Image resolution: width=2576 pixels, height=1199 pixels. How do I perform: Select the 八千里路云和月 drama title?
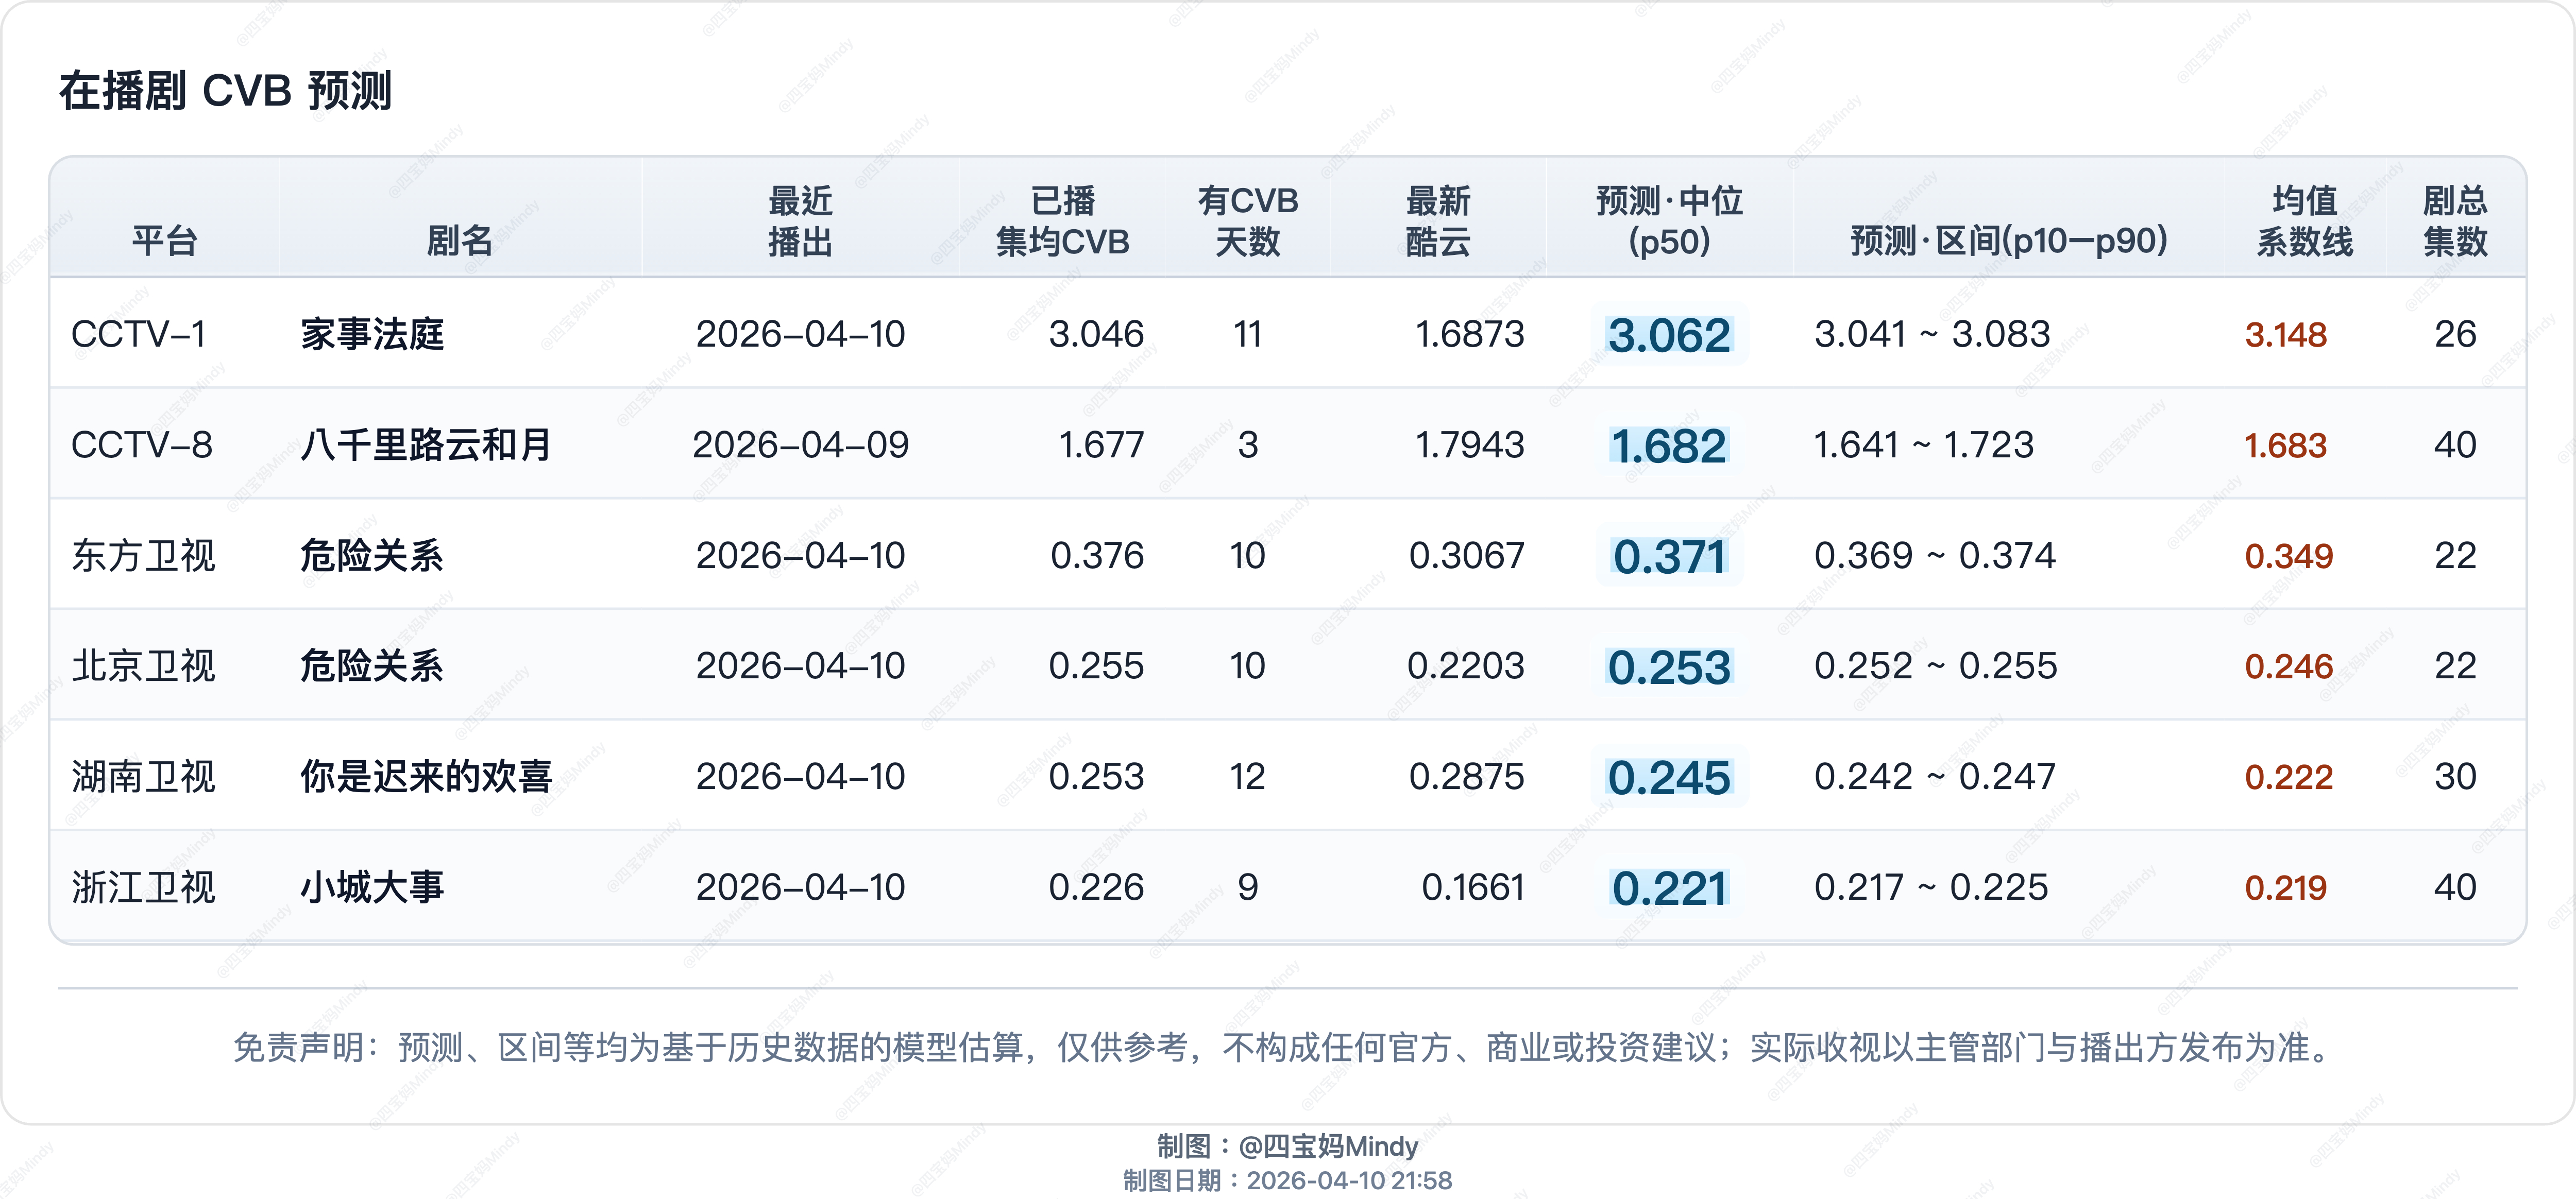(426, 445)
